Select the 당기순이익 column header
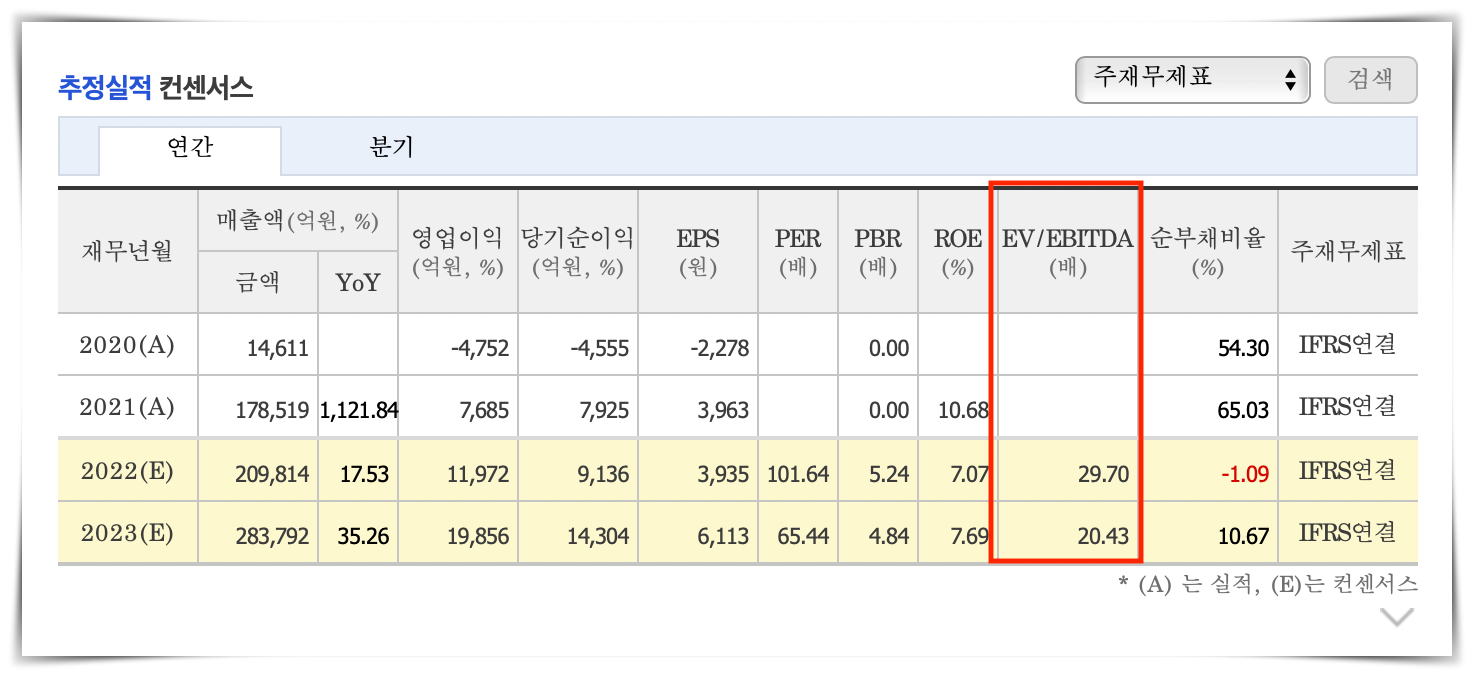1474x678 pixels. click(x=577, y=252)
